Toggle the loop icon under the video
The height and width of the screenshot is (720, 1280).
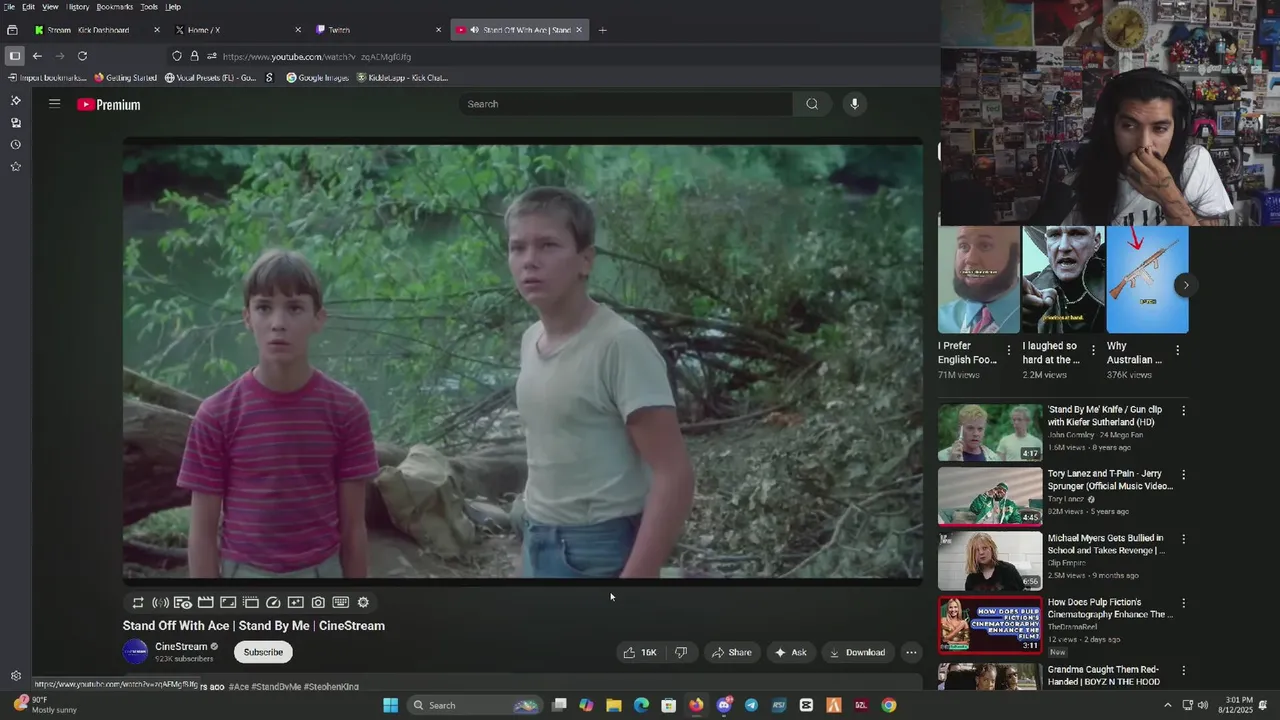coord(138,603)
